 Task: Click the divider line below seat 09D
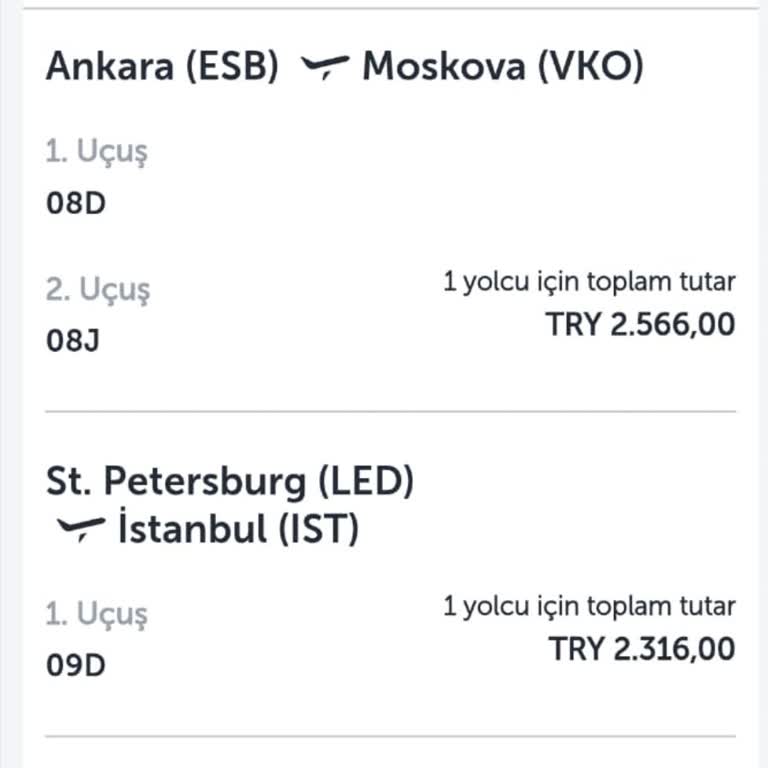(x=391, y=737)
